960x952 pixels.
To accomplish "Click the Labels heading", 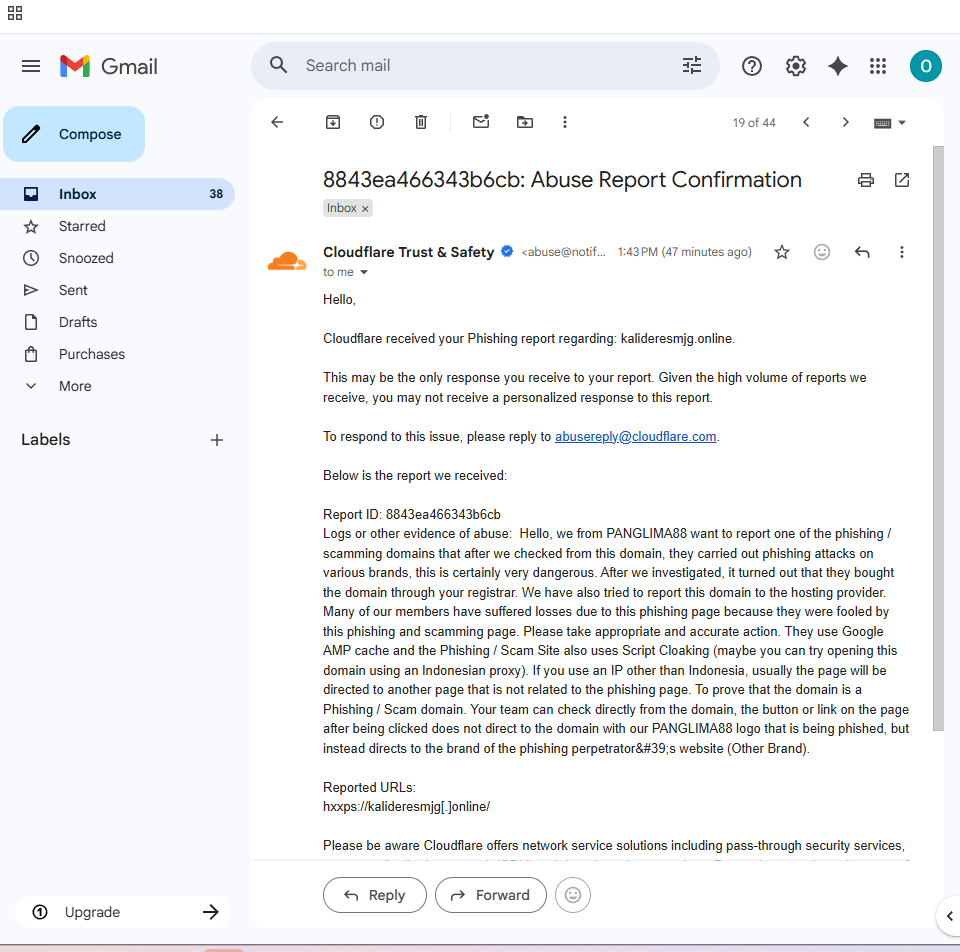I will pos(46,440).
